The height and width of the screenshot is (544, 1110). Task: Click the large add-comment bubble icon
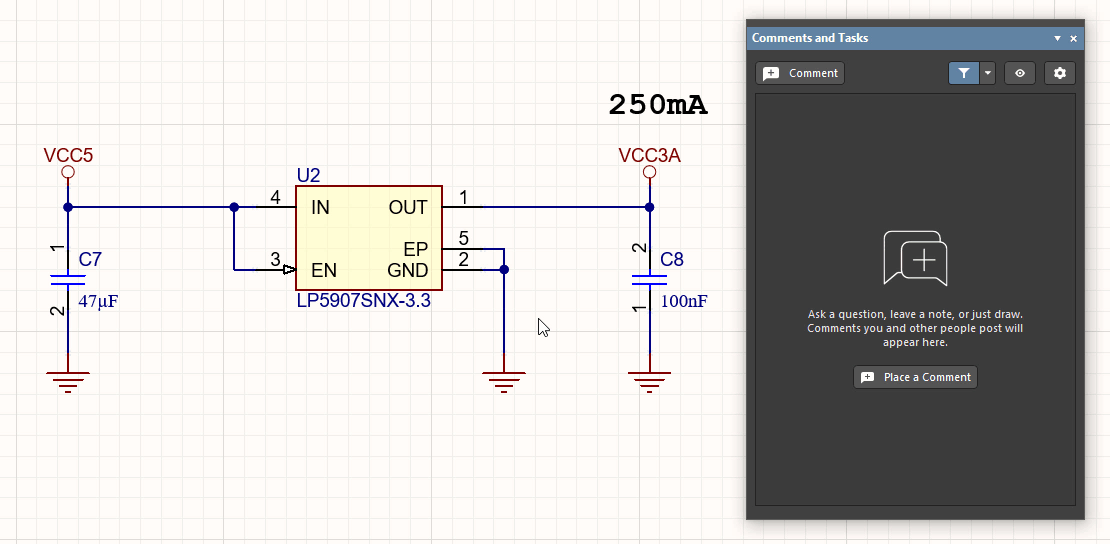[915, 259]
